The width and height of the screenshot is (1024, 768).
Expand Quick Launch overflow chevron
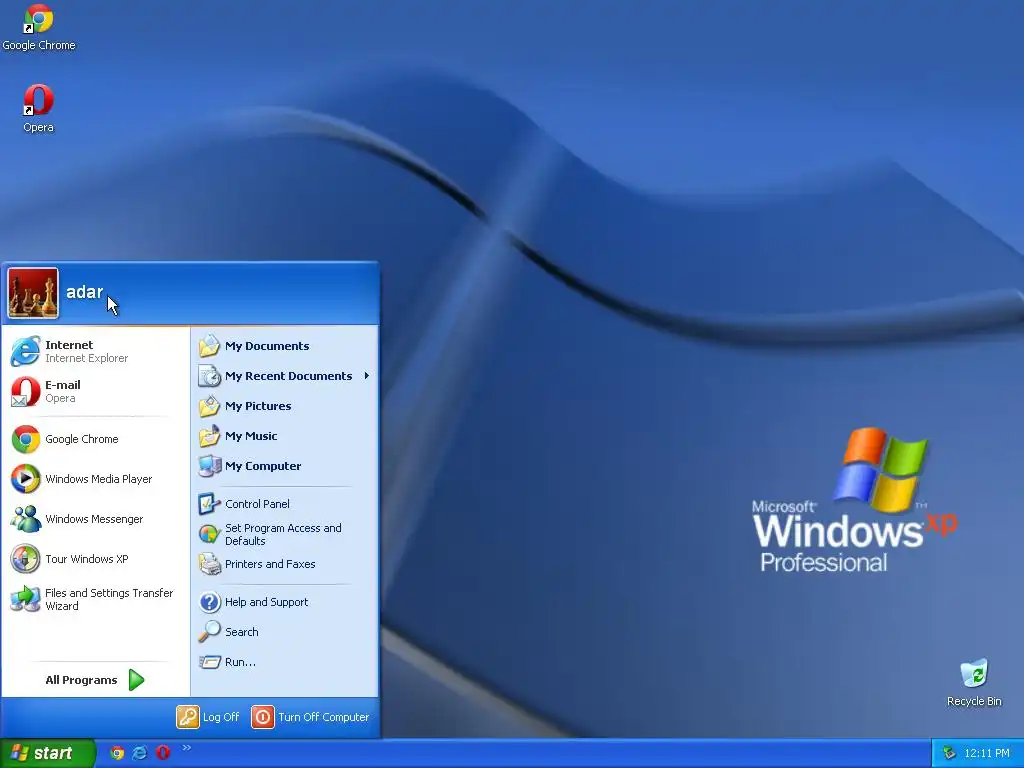(x=187, y=748)
